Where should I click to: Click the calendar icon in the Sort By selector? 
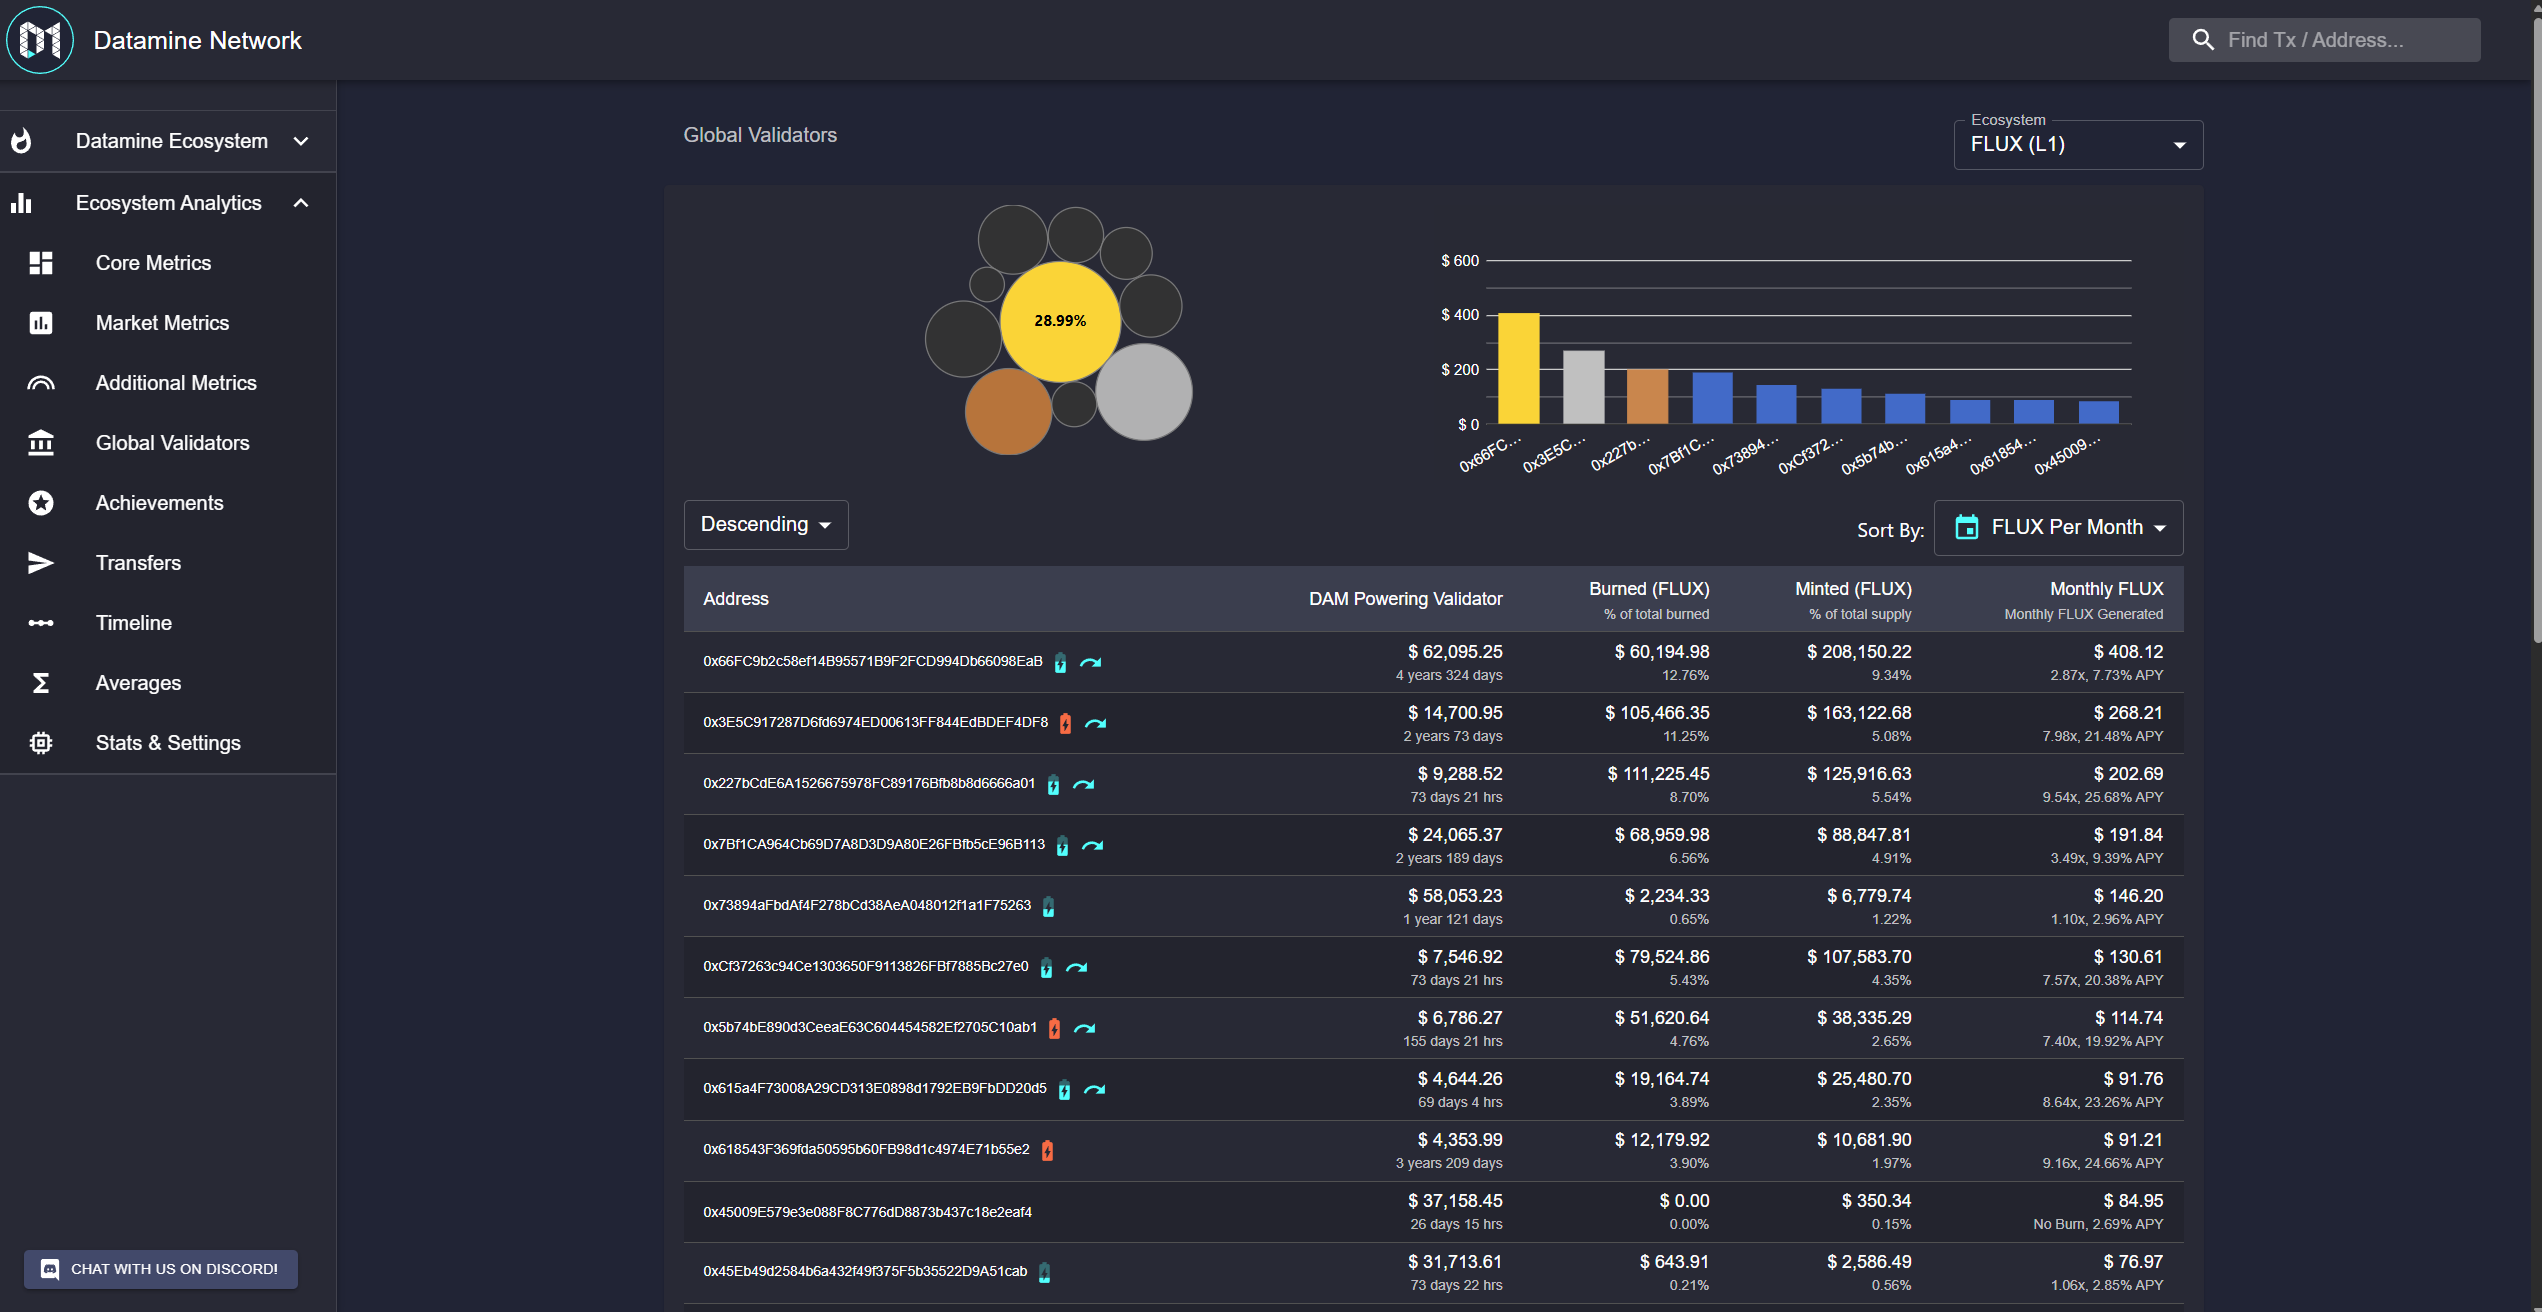pyautogui.click(x=1966, y=527)
